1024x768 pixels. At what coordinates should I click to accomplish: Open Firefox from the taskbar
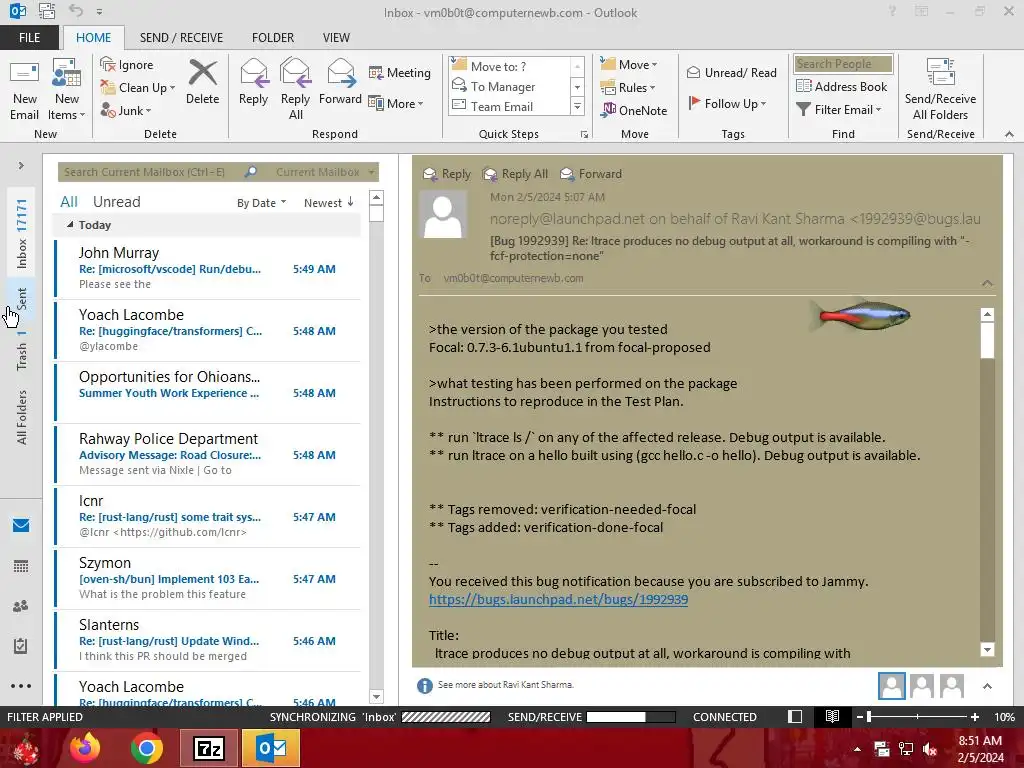pos(85,748)
